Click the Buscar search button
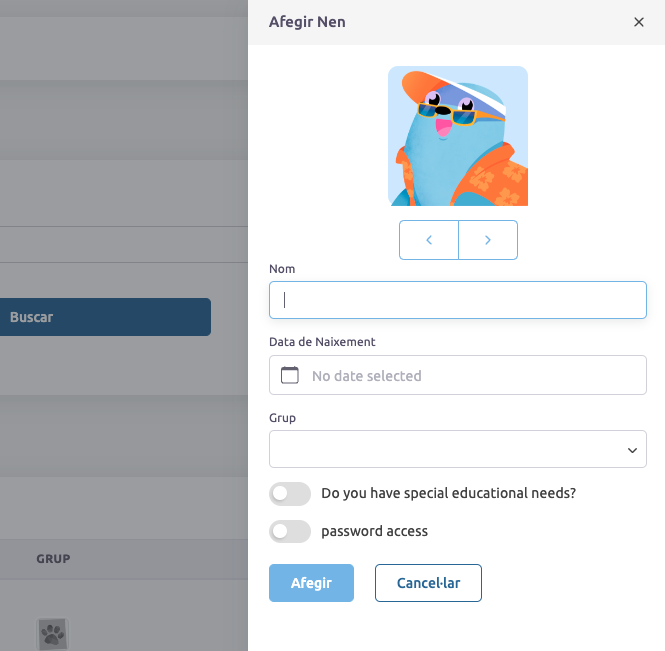This screenshot has width=665, height=651. [x=105, y=317]
